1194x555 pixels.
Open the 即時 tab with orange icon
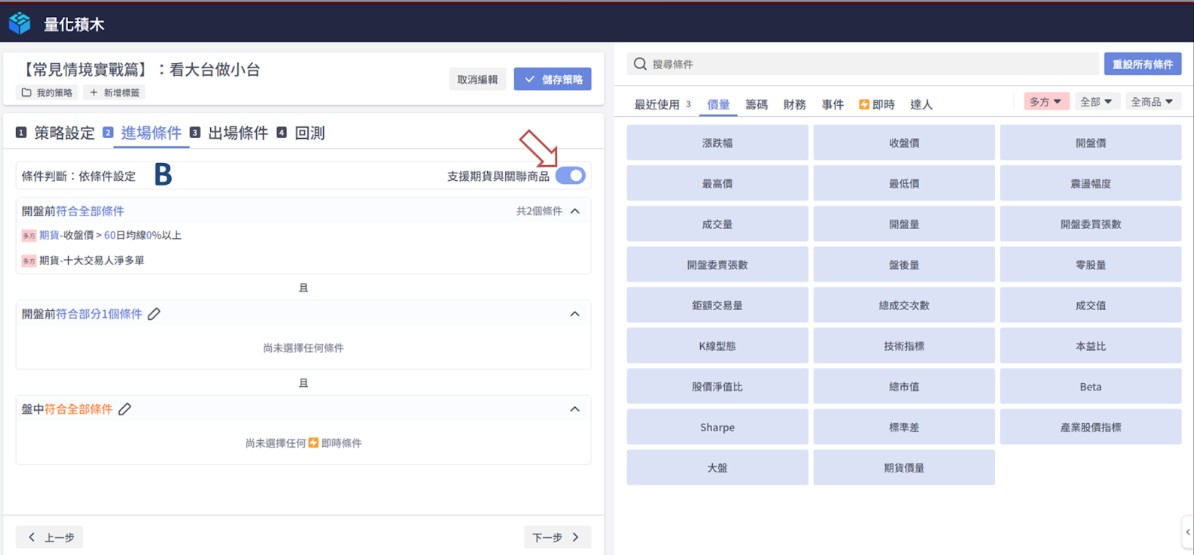pyautogui.click(x=876, y=104)
